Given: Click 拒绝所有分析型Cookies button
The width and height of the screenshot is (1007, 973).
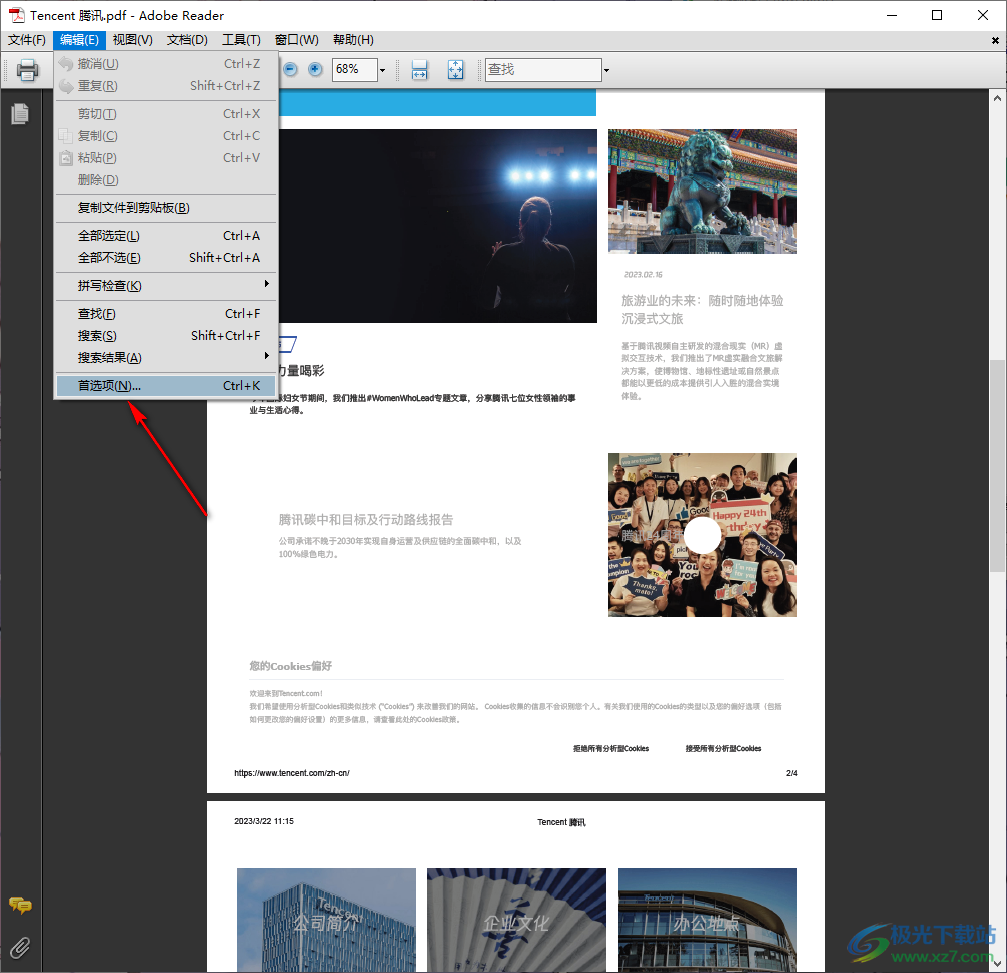Looking at the screenshot, I should (x=611, y=748).
